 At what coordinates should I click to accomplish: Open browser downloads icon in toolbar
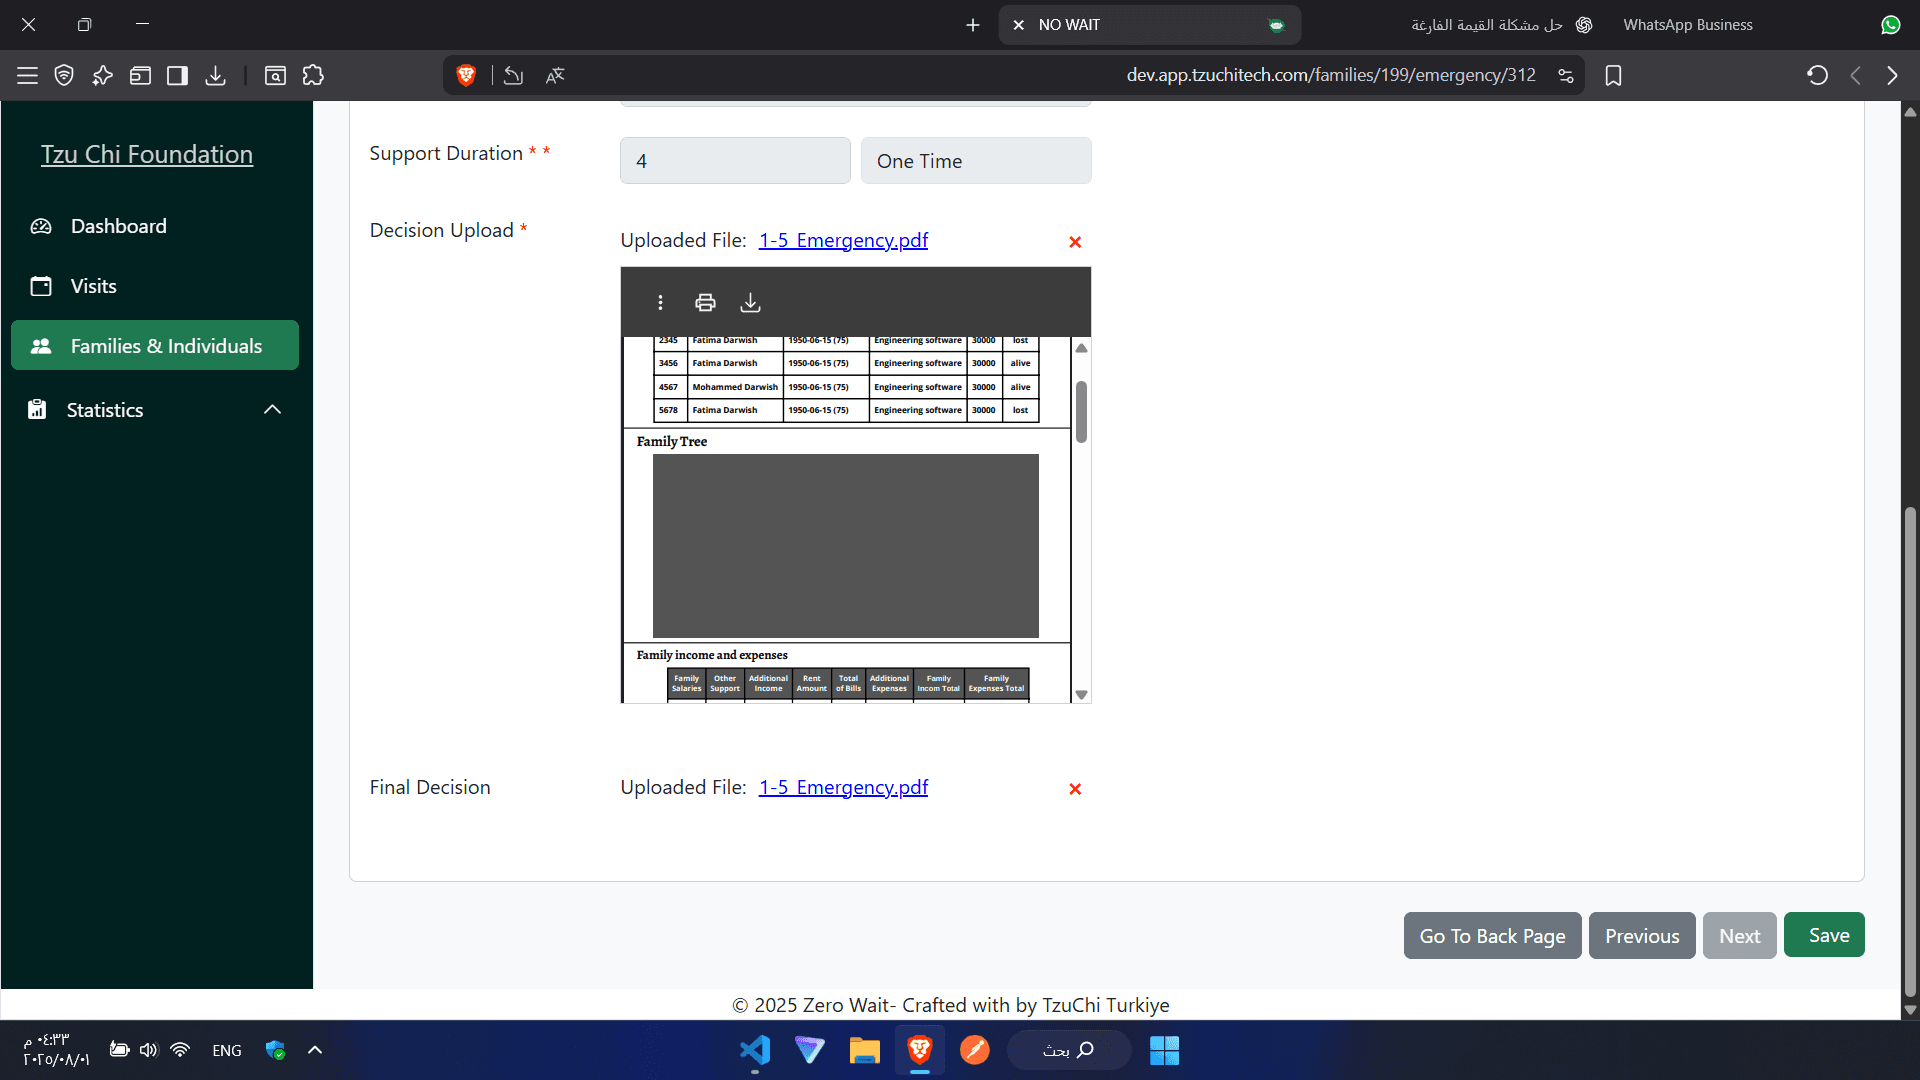coord(215,75)
